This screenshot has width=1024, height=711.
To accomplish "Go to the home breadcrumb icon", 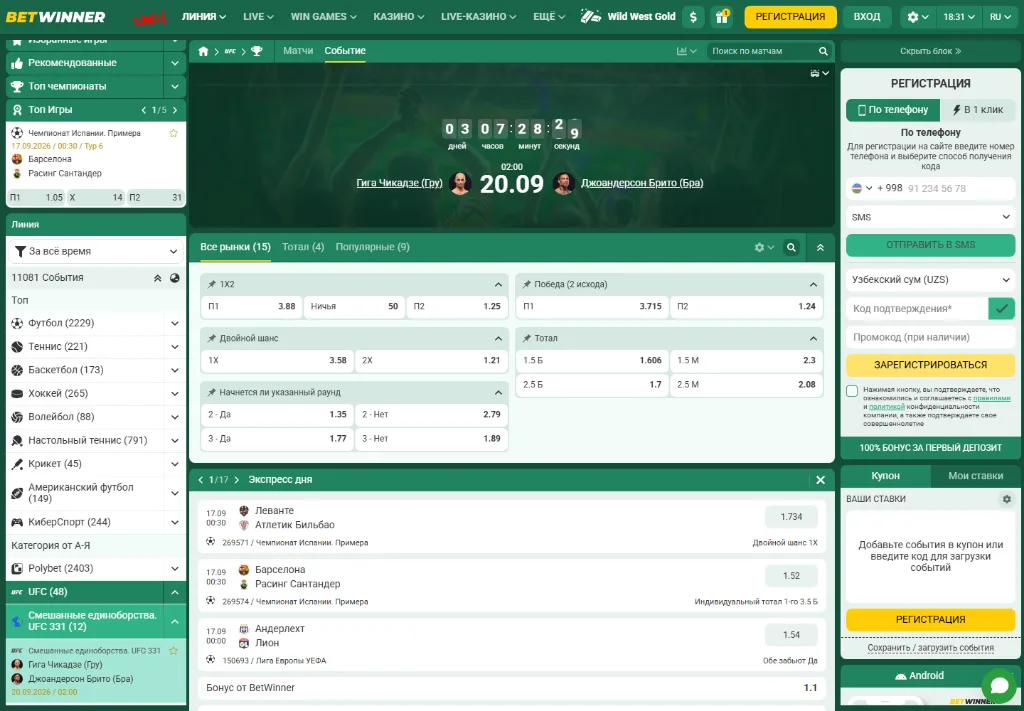I will (203, 51).
